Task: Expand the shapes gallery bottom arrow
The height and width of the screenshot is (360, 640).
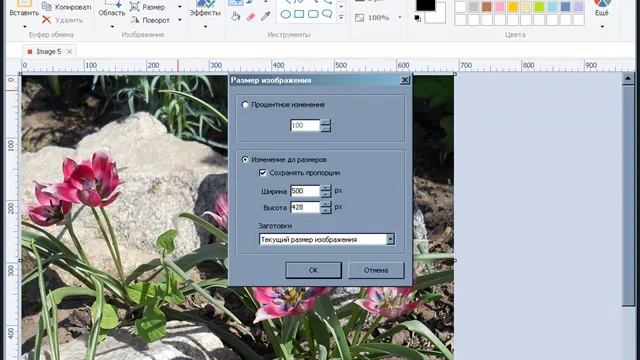Action: [341, 17]
